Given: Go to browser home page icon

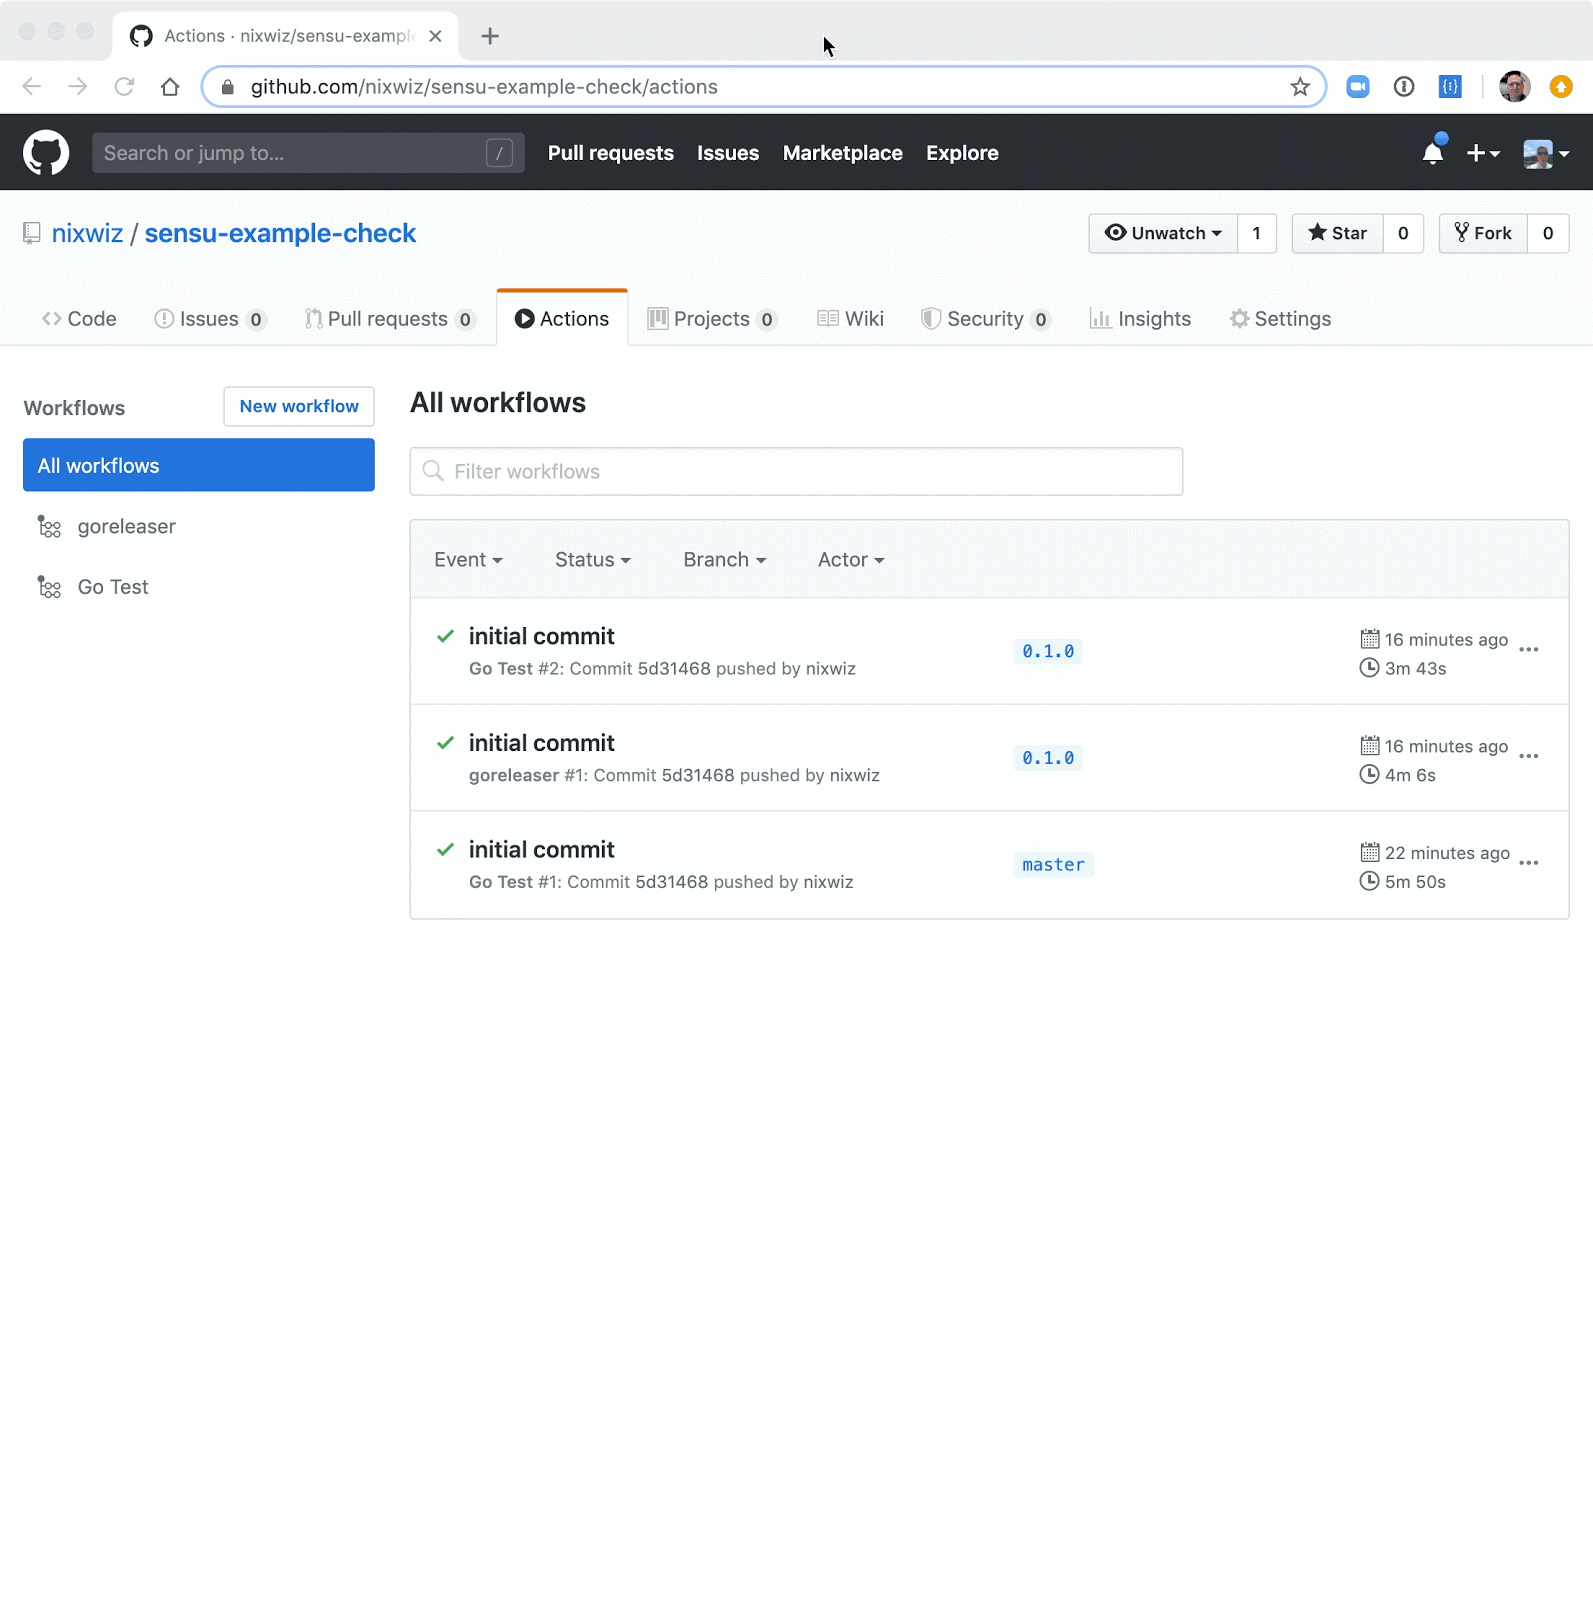Looking at the screenshot, I should pyautogui.click(x=170, y=87).
